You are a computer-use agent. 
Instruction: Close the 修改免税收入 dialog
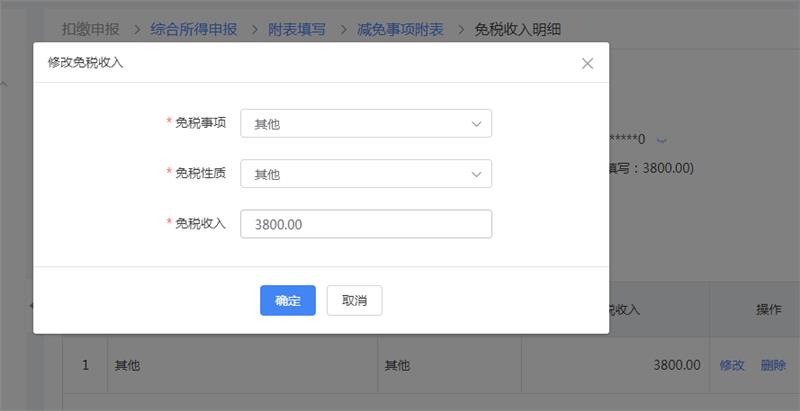[587, 63]
